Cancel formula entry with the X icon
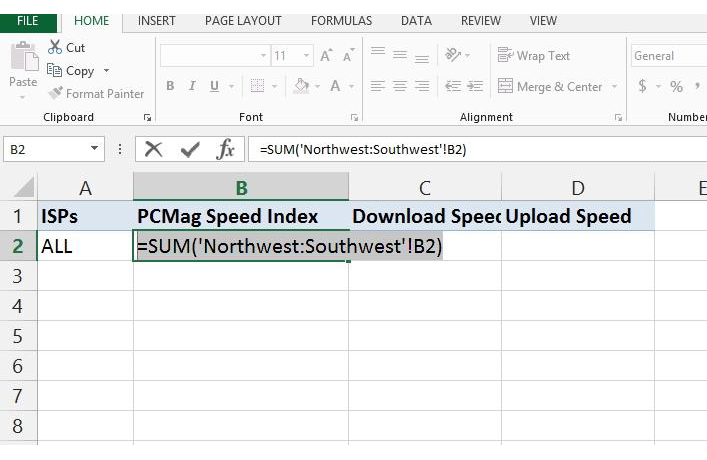 [153, 149]
